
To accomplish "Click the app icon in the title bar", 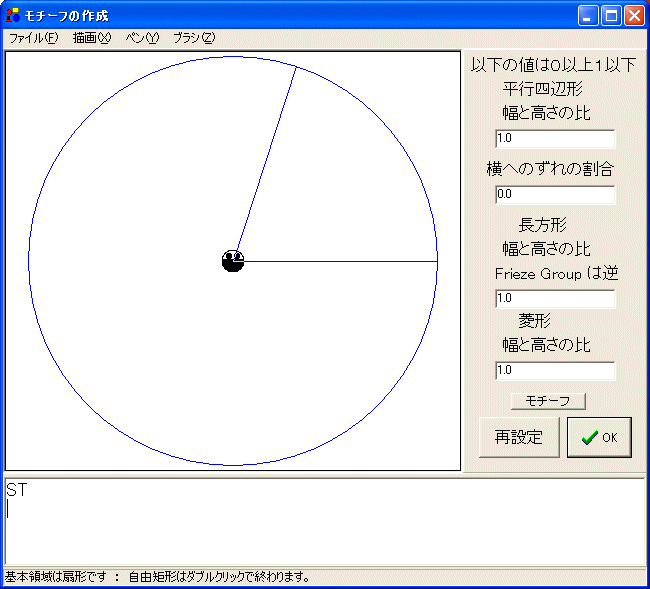I will (13, 16).
